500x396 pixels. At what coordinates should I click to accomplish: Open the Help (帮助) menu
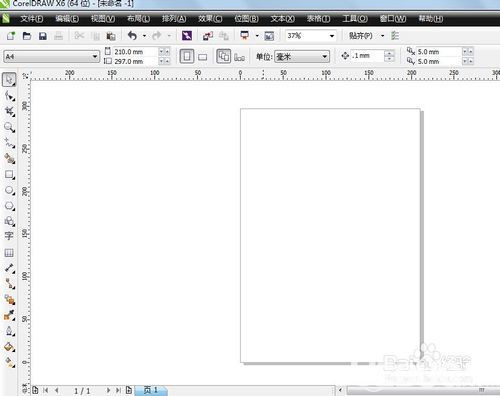click(x=431, y=19)
